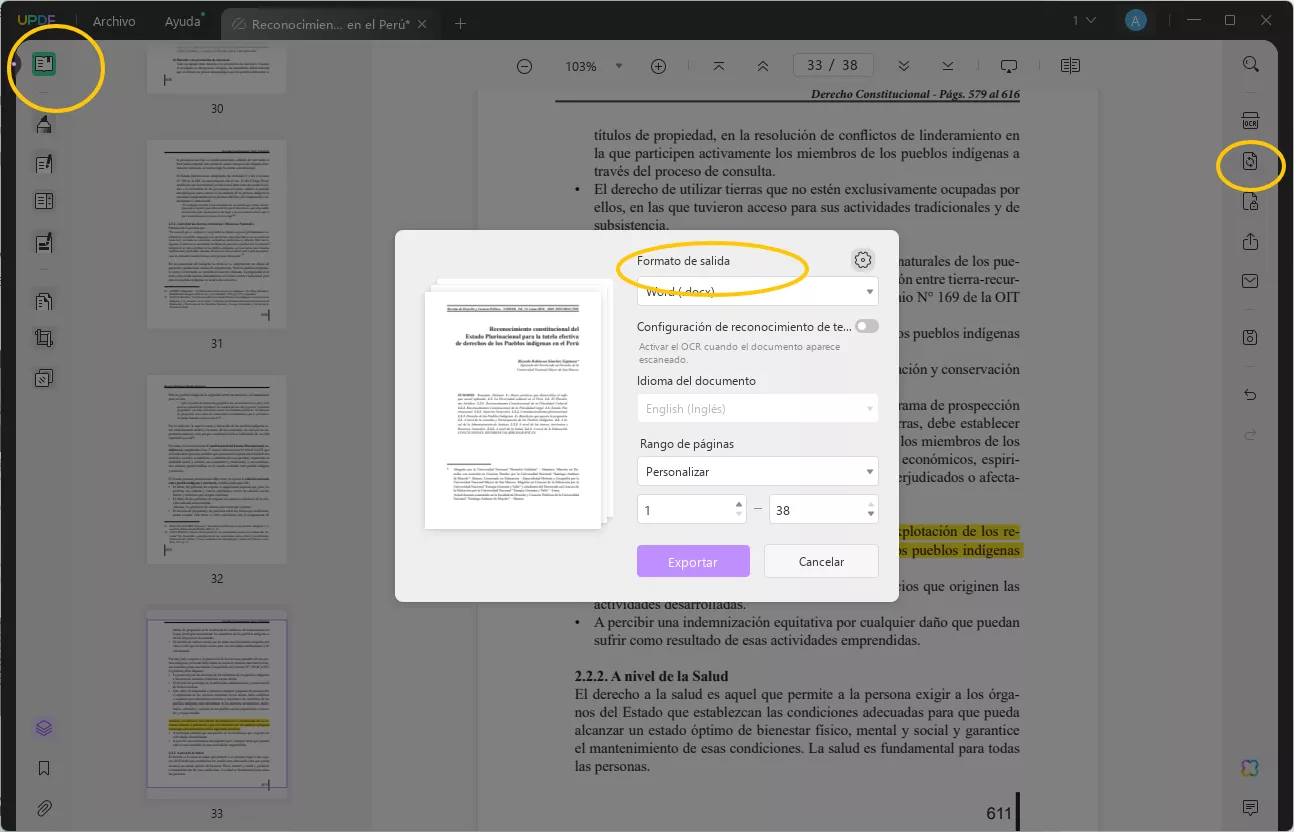The width and height of the screenshot is (1294, 832).
Task: Open Protect with password lock icon
Action: coord(1250,202)
